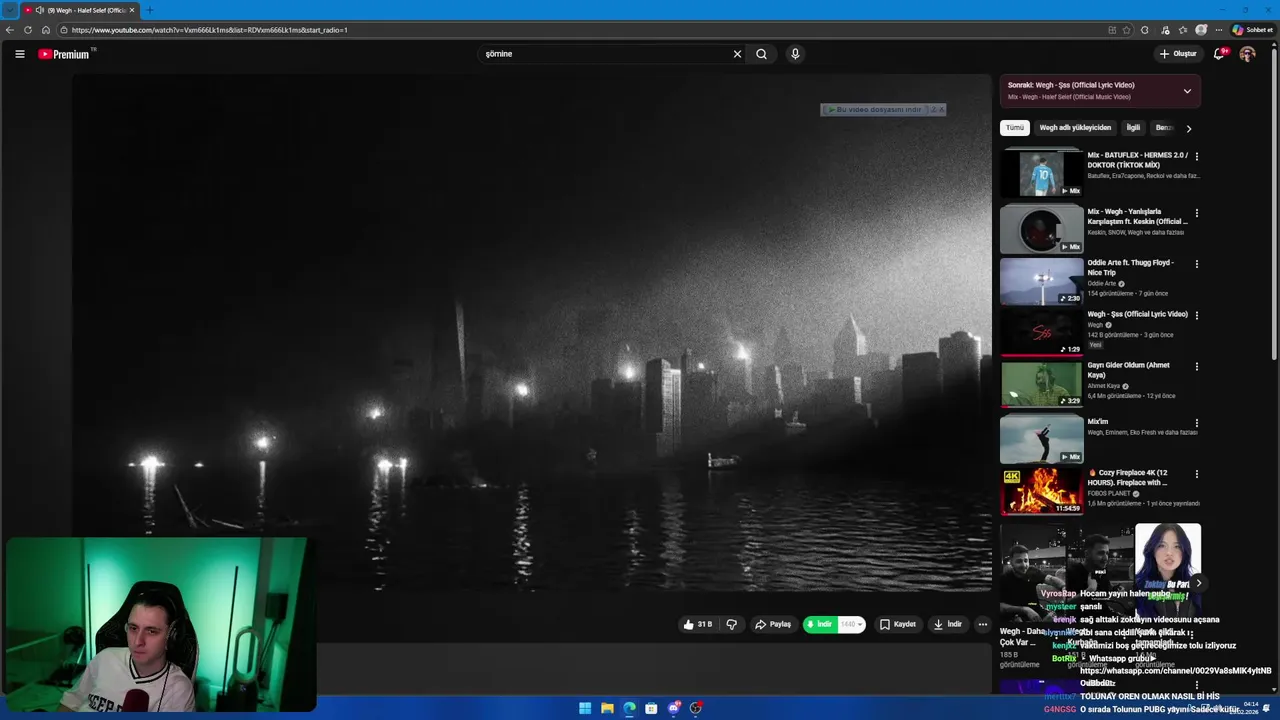Start voice search with the microphone
The width and height of the screenshot is (1280, 720).
[795, 54]
